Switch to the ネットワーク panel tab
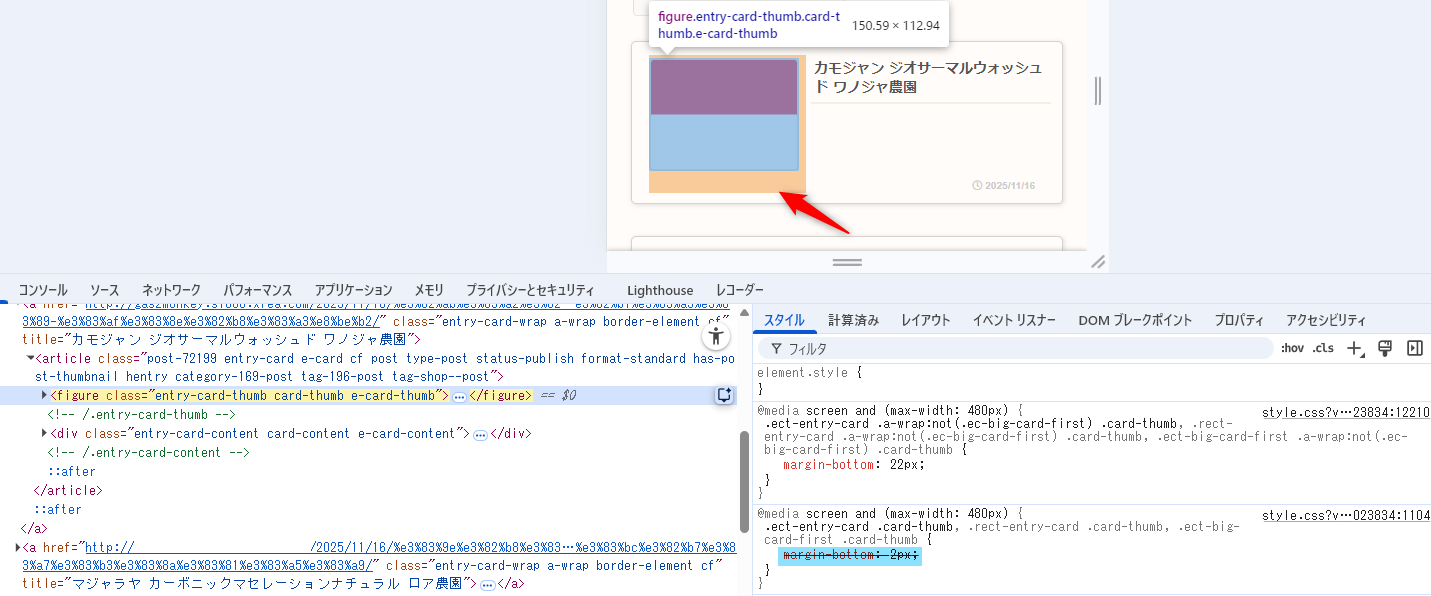The width and height of the screenshot is (1431, 596). point(171,289)
